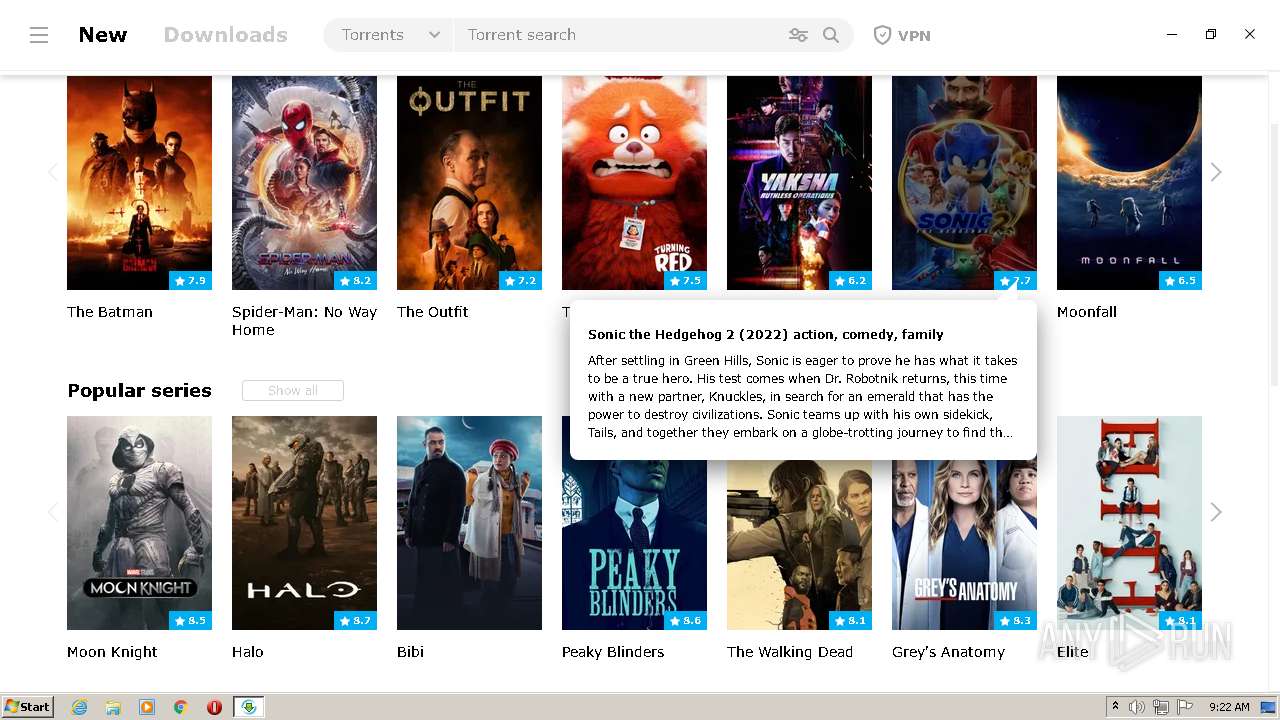Viewport: 1280px width, 720px height.
Task: Click the 8.7 rating badge on Halo
Action: click(355, 621)
